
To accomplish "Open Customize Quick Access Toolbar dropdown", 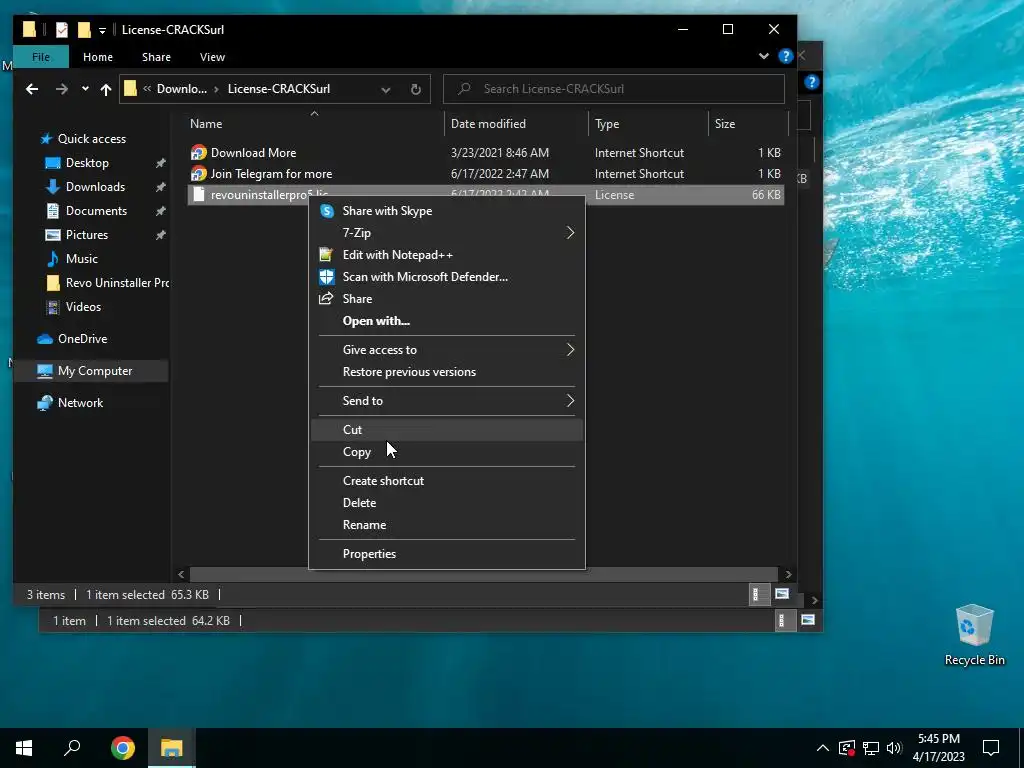I will (x=103, y=30).
